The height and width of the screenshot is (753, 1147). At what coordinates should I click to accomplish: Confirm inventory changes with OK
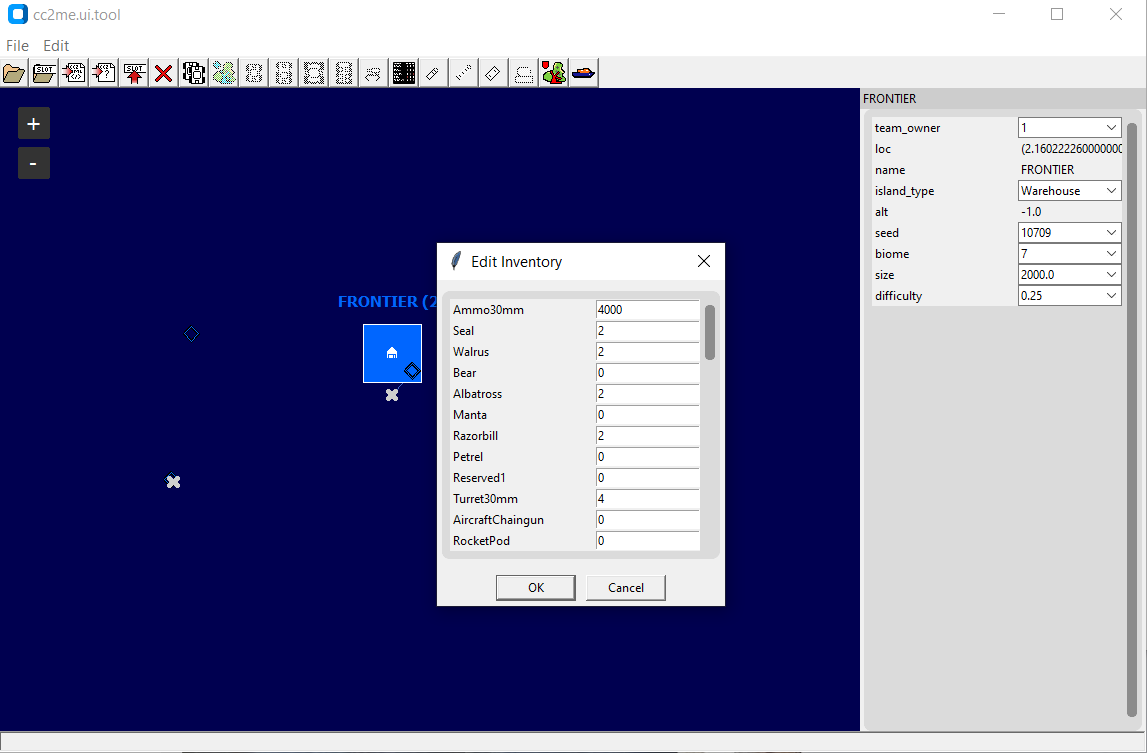click(535, 587)
